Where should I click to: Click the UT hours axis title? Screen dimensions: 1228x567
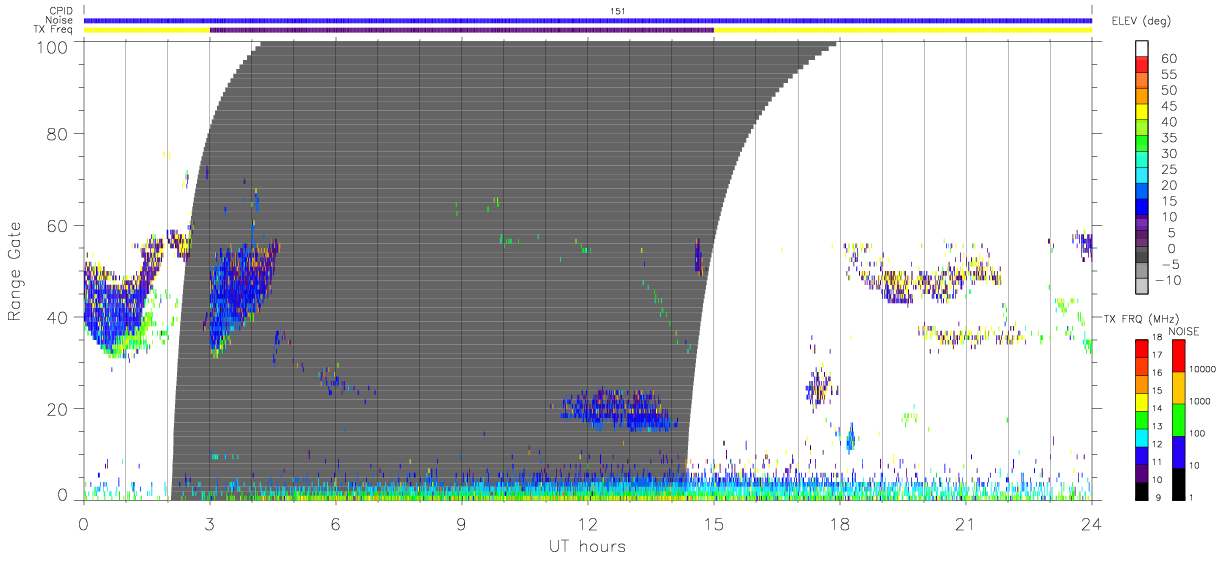(587, 546)
